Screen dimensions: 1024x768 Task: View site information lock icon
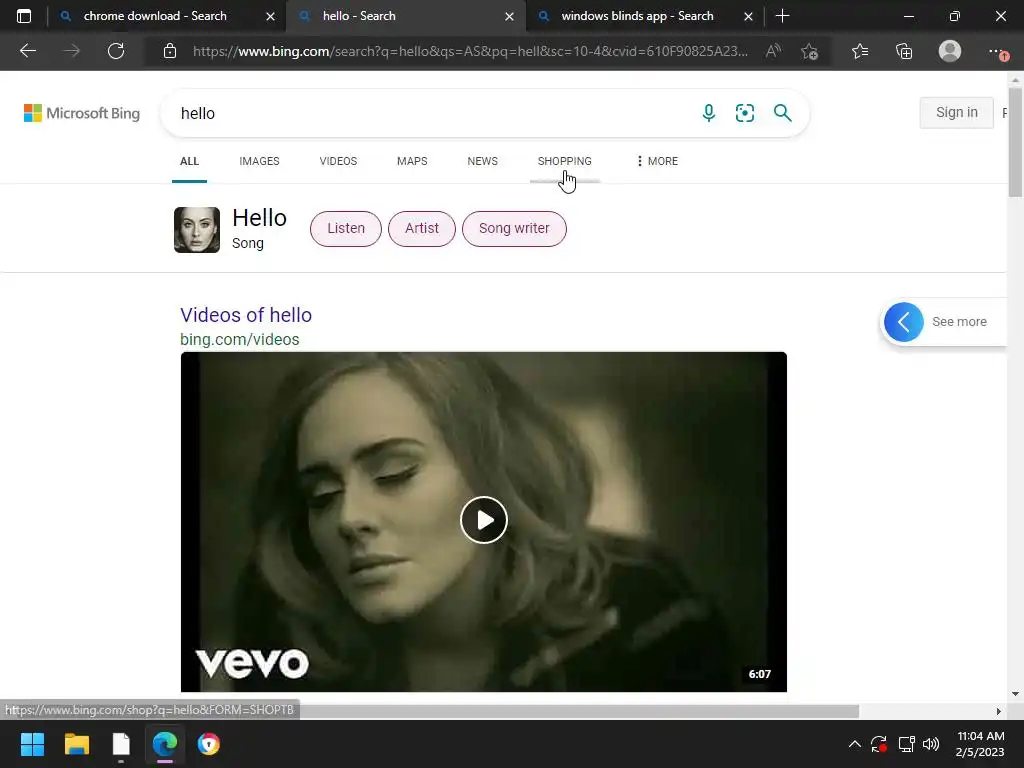pos(170,51)
